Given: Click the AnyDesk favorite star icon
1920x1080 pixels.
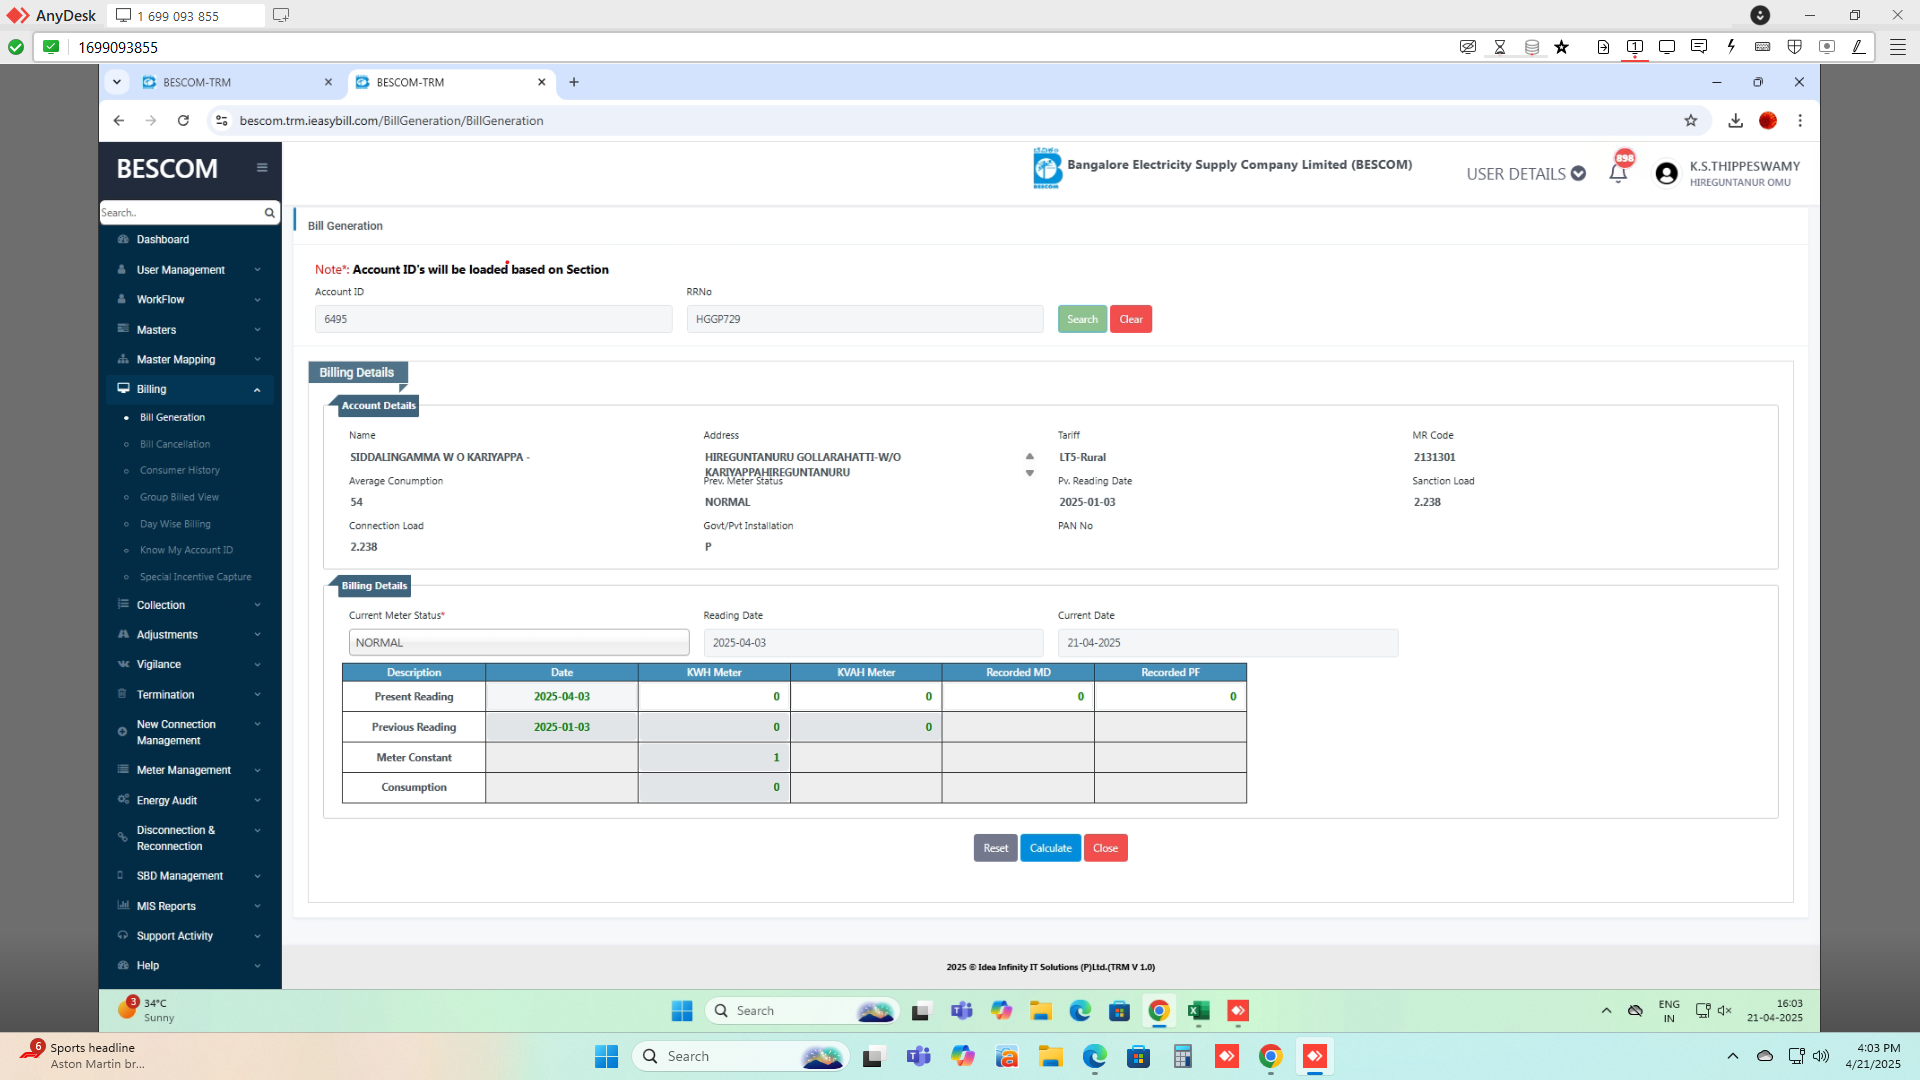Looking at the screenshot, I should click(1562, 47).
